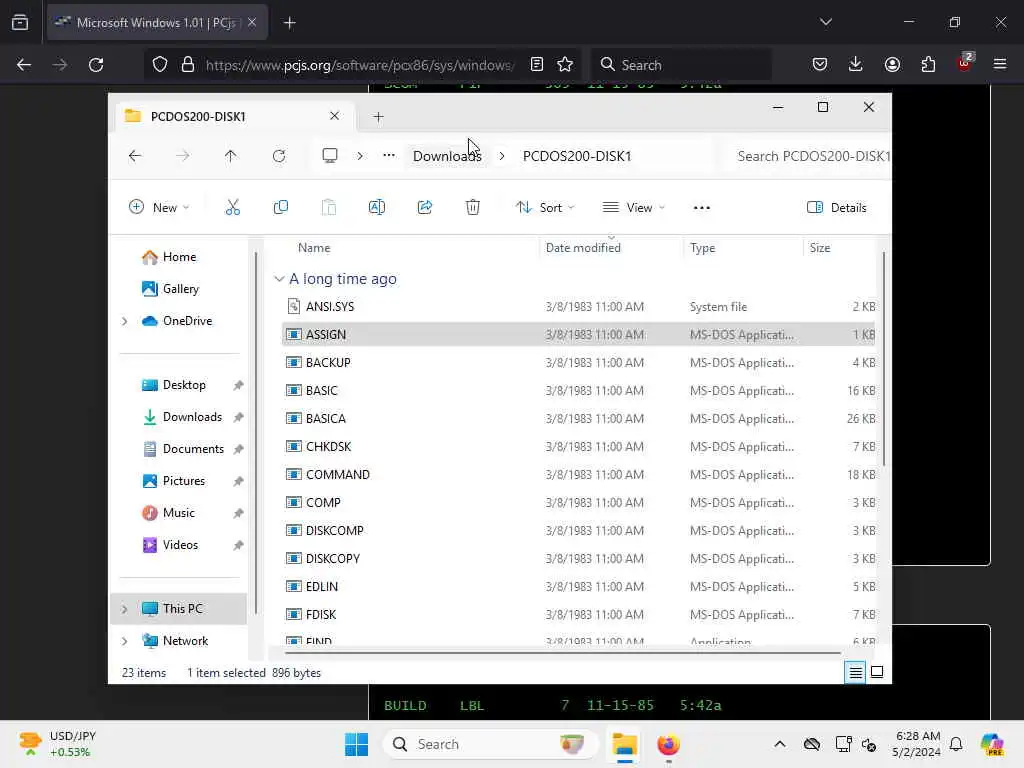Close the Microsoft Windows 1.01 browser tab

pyautogui.click(x=252, y=22)
